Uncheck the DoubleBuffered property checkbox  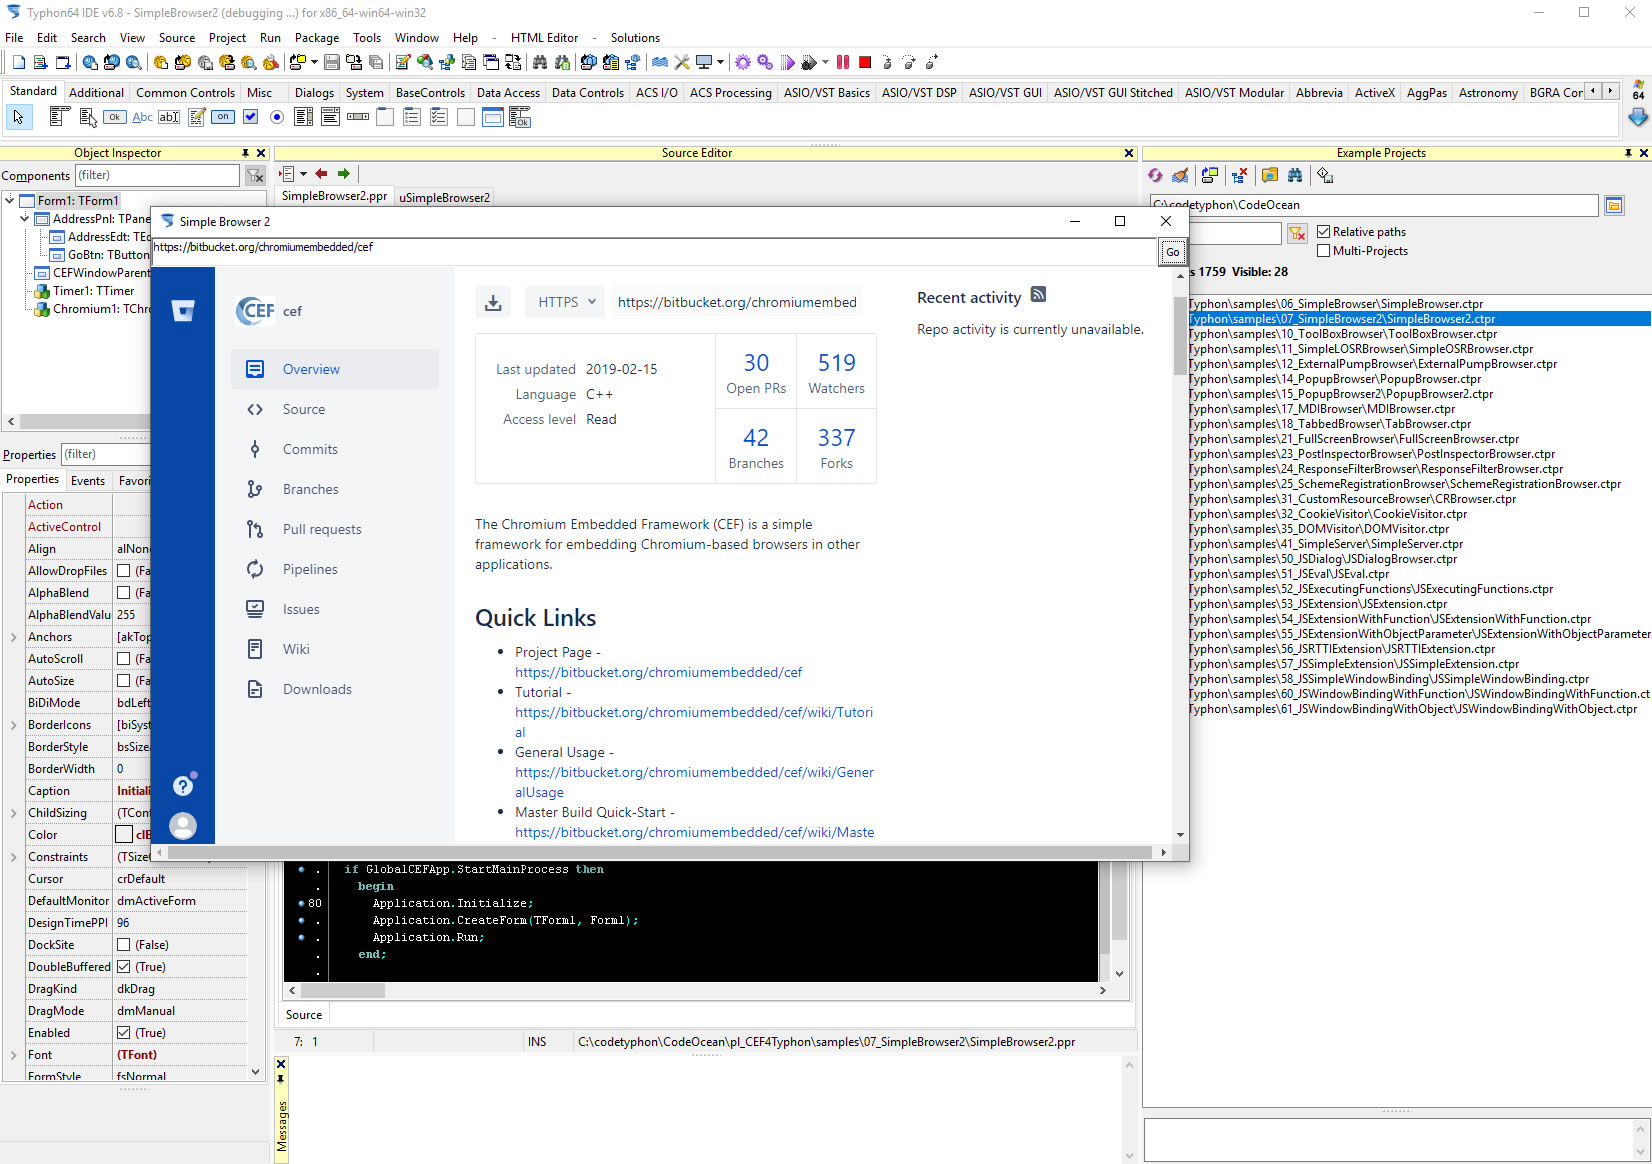pyautogui.click(x=124, y=967)
